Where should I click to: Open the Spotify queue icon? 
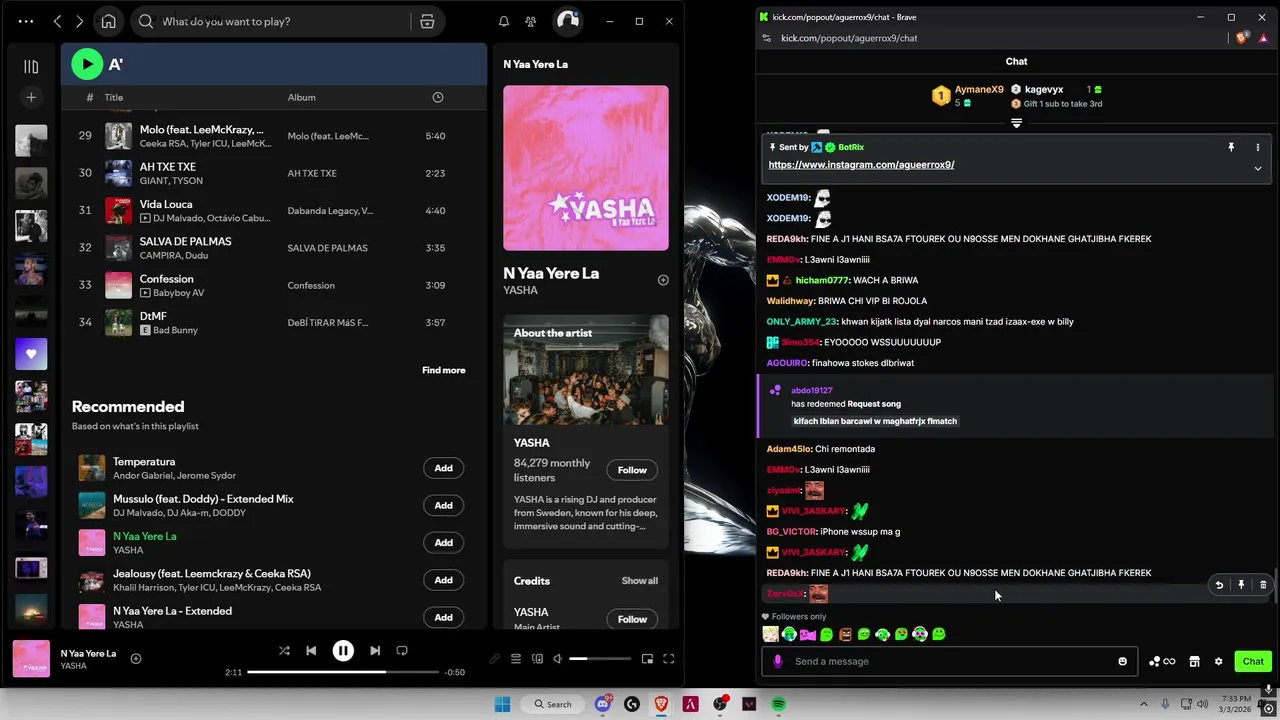point(516,659)
